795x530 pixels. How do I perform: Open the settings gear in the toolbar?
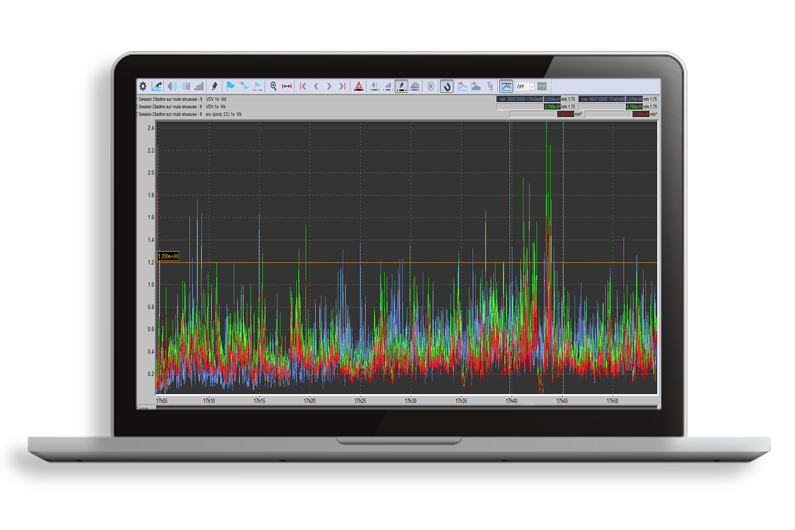click(x=143, y=87)
